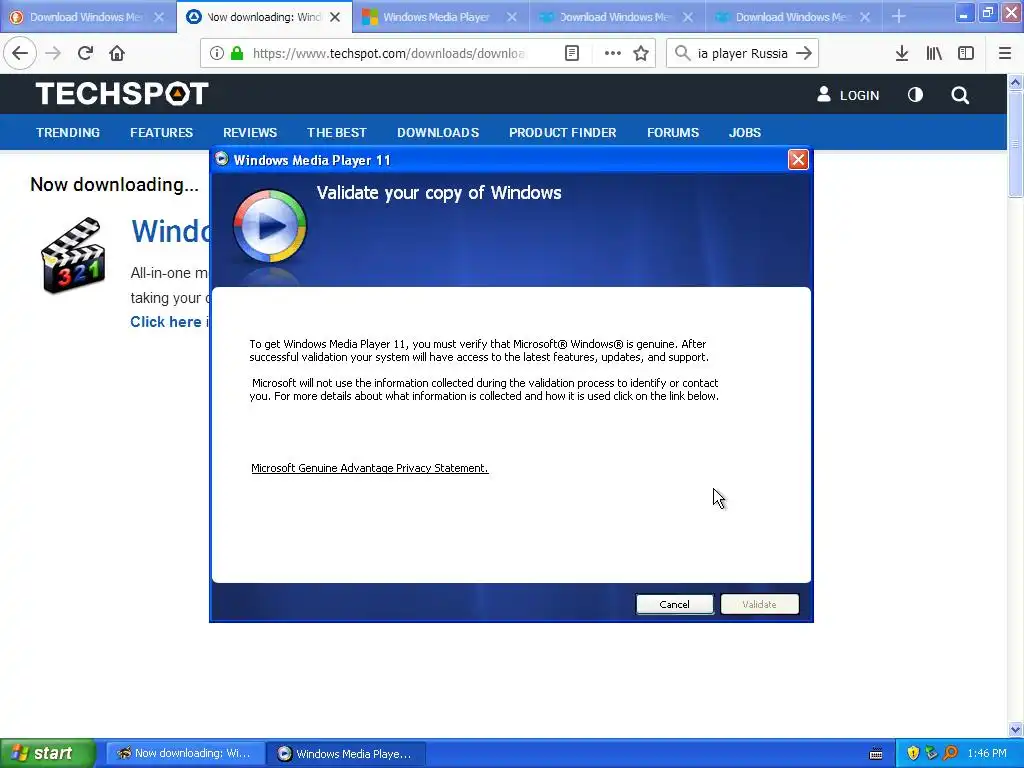Click the security shield tray icon
1024x768 pixels.
click(x=913, y=753)
